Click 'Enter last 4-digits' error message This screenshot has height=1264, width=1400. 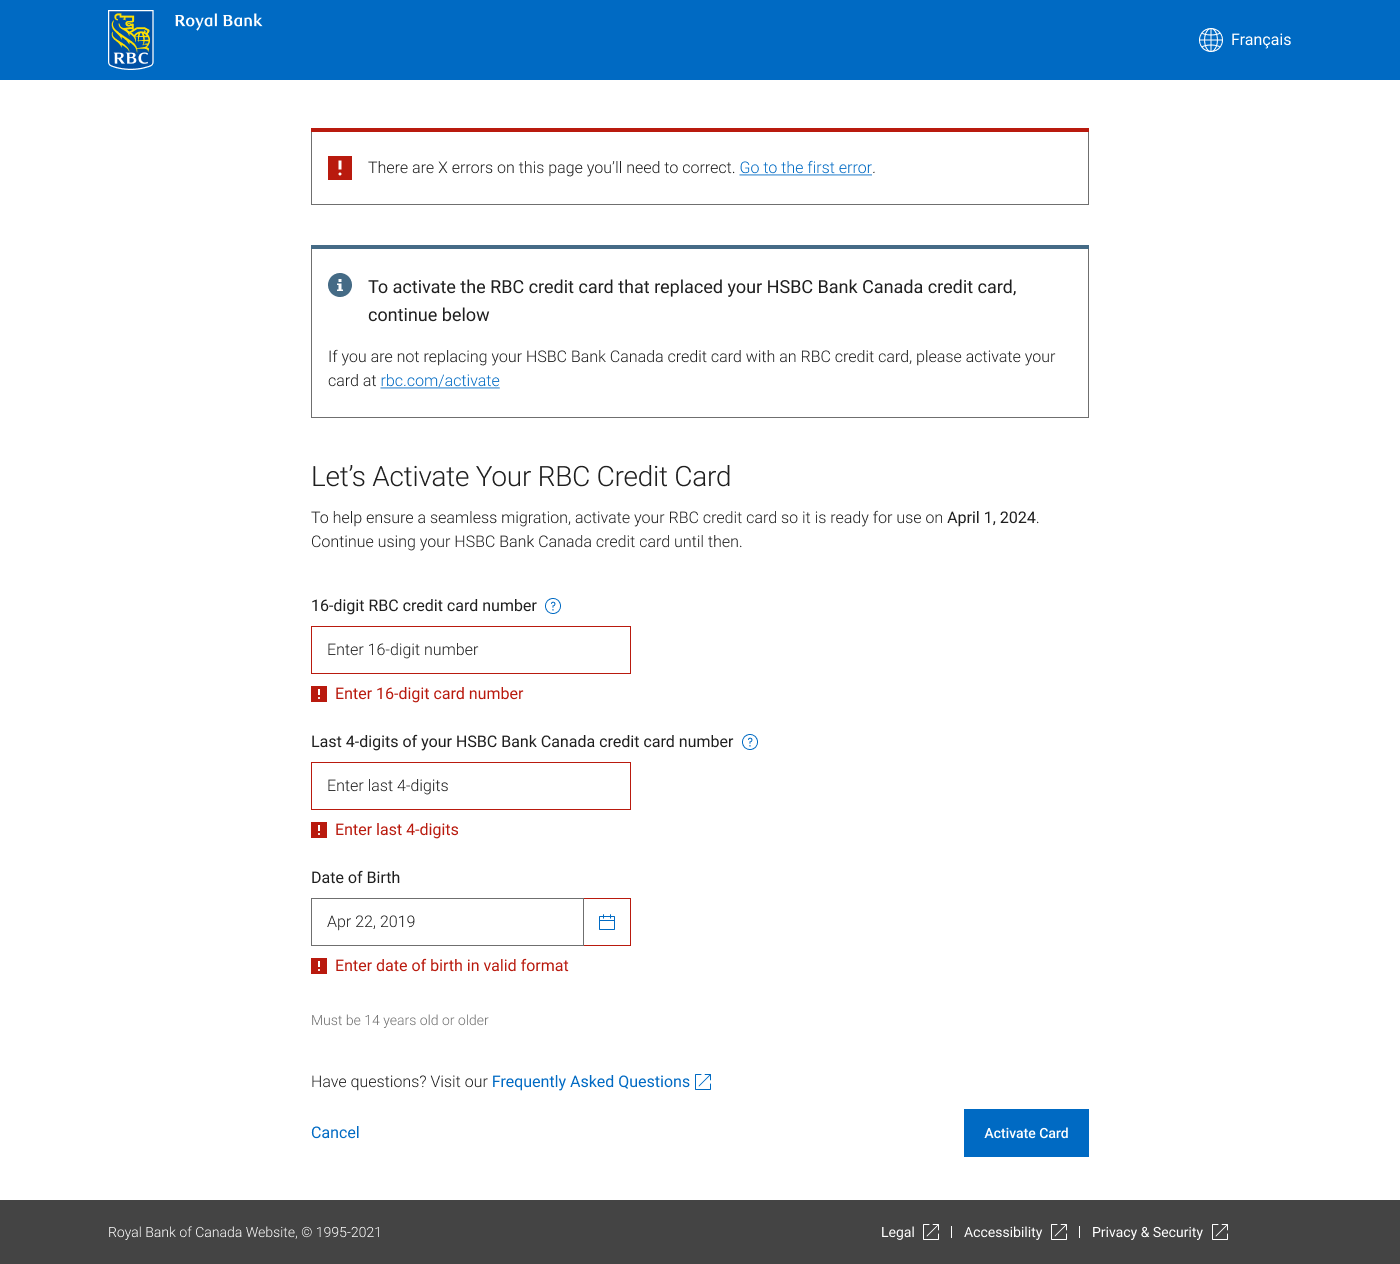pyautogui.click(x=397, y=830)
